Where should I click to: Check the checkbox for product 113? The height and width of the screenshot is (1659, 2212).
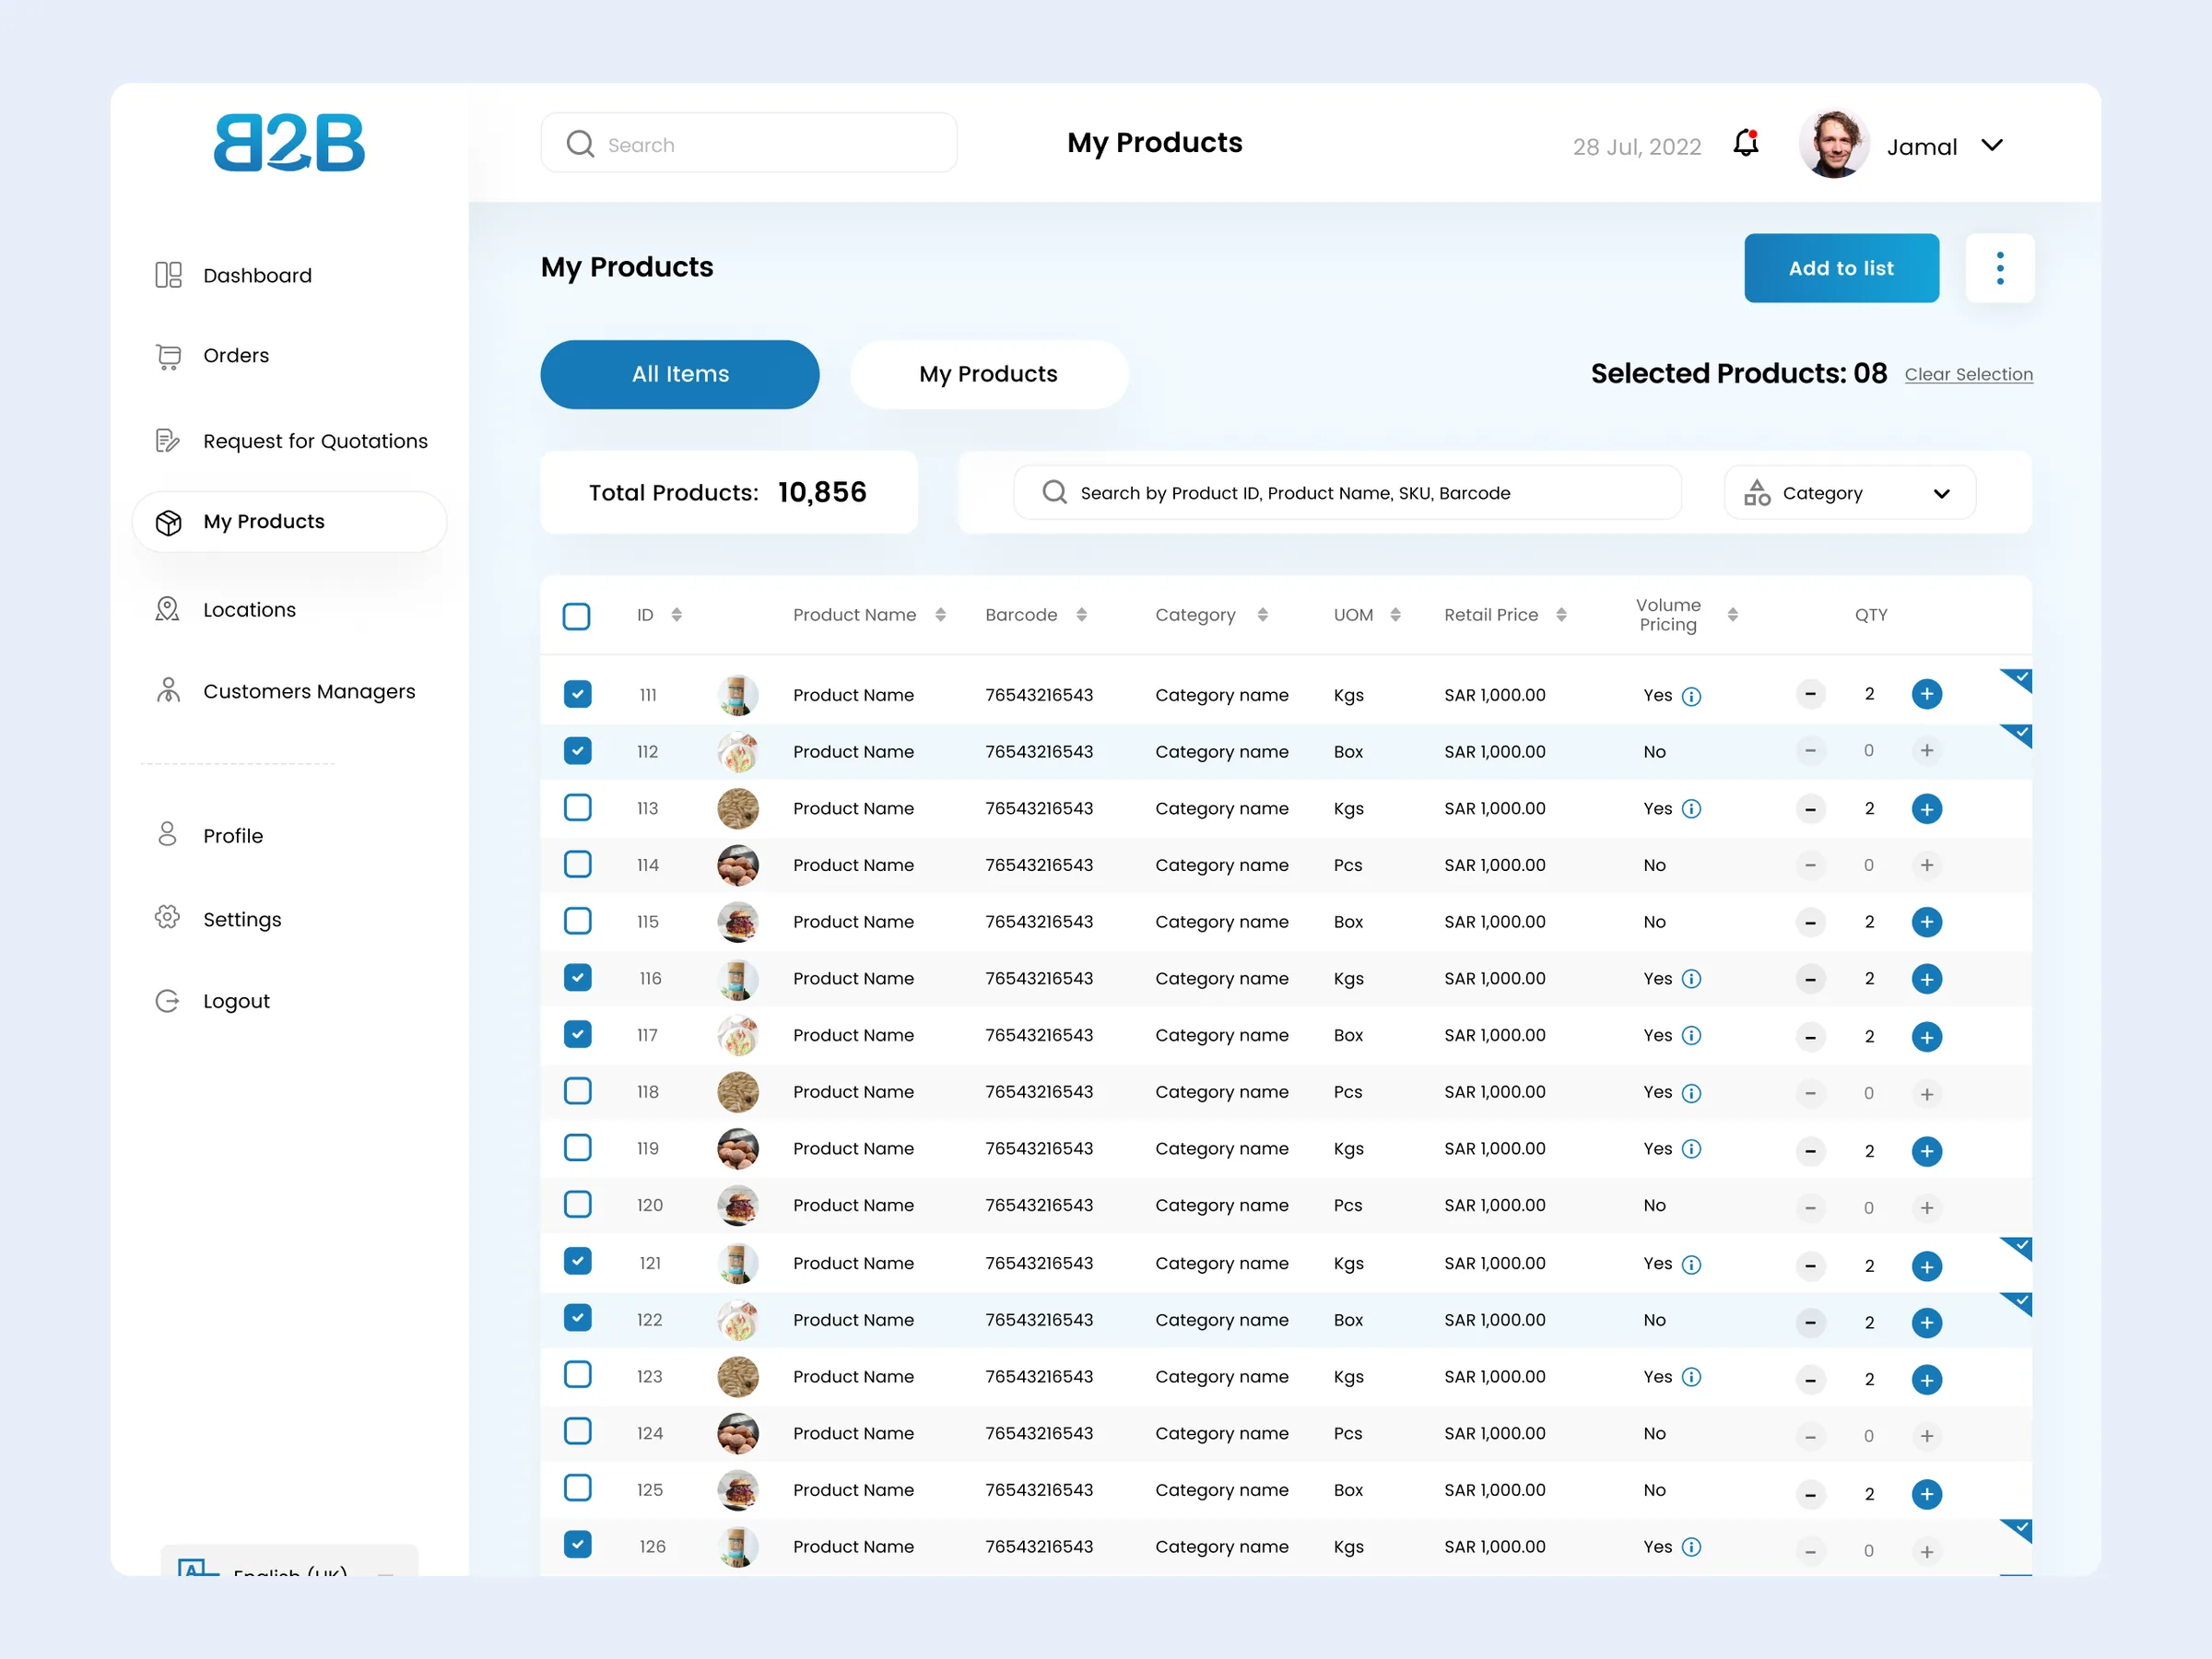tap(577, 807)
